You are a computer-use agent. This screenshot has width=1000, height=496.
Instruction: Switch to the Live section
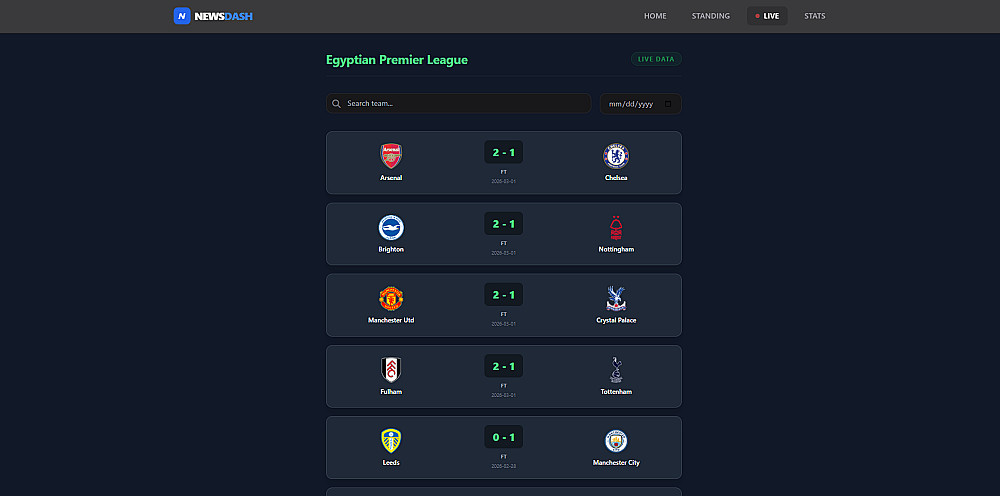767,16
